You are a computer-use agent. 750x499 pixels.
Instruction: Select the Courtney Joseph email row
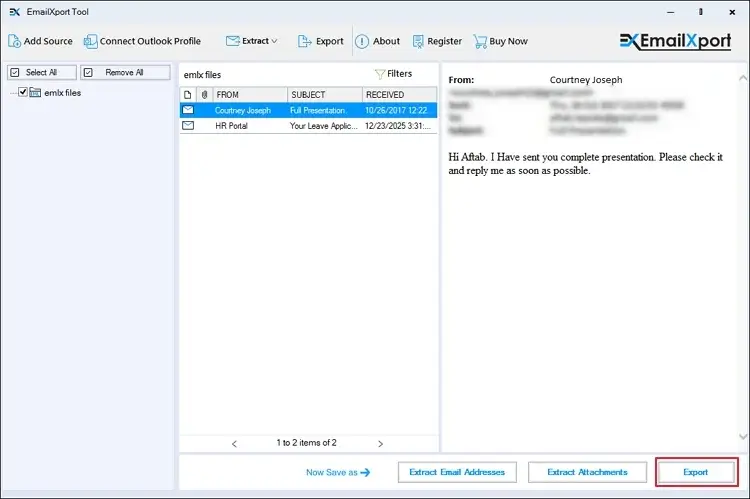point(309,110)
